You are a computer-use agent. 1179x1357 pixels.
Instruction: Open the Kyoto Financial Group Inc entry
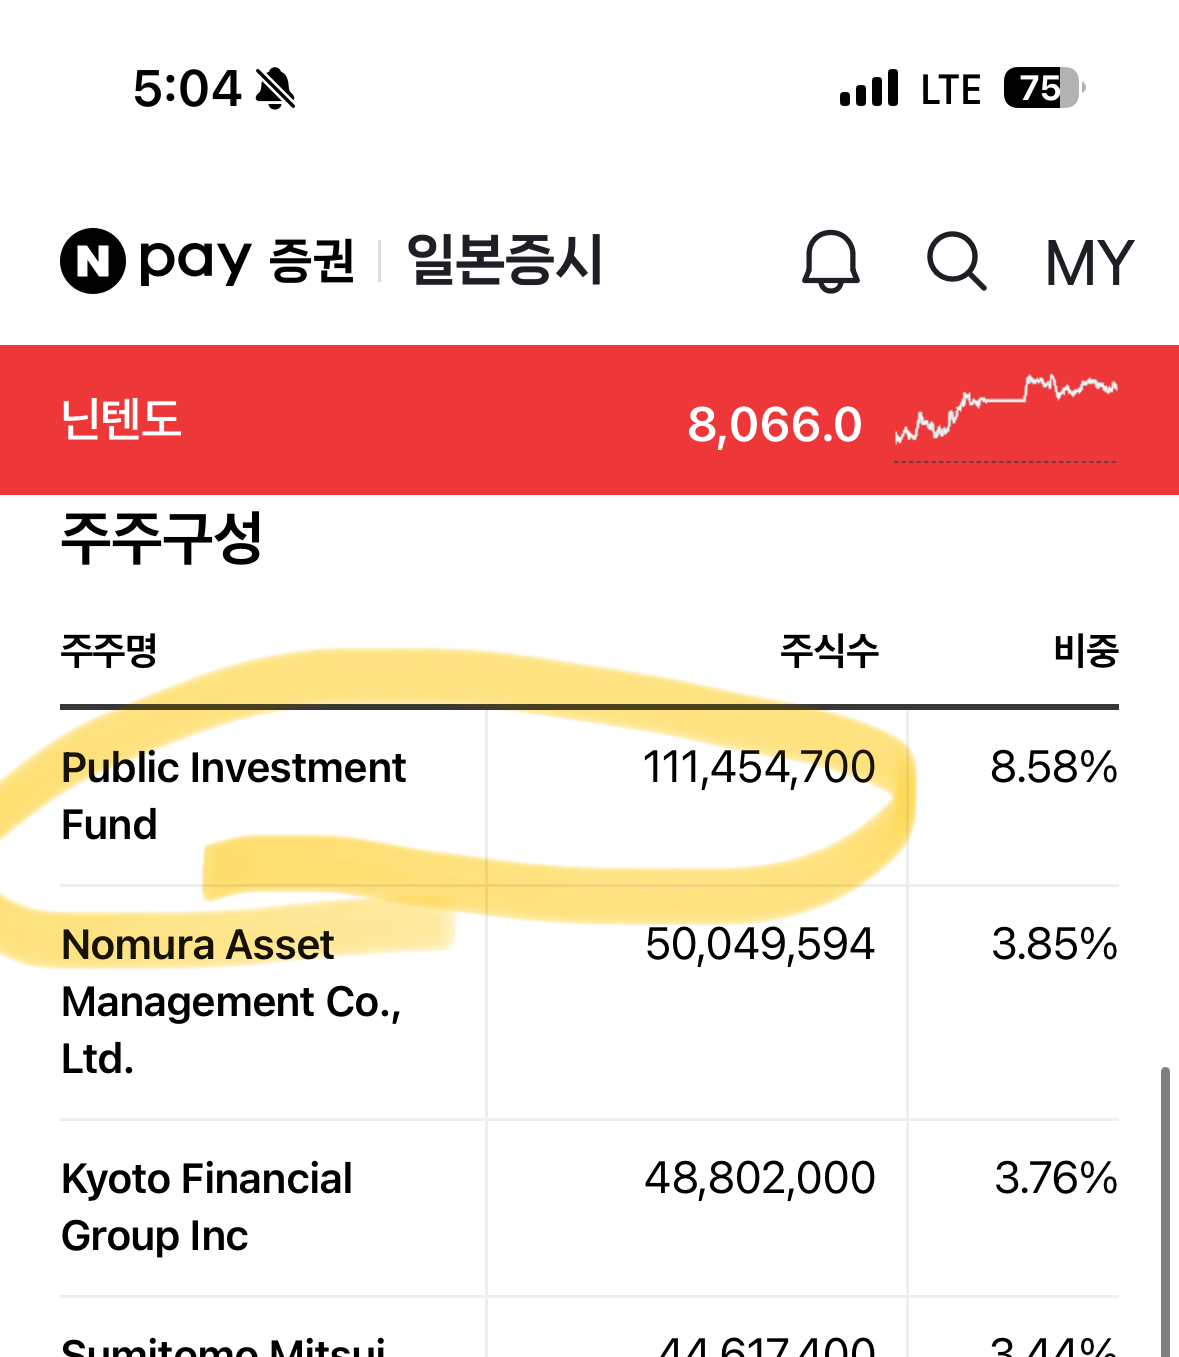pos(400,1207)
